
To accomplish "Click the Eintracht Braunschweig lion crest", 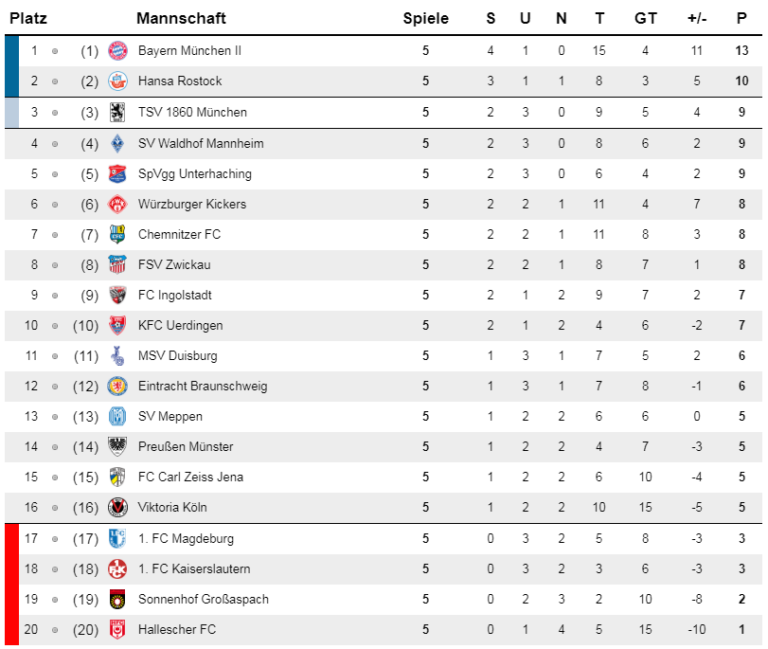I will tap(118, 386).
